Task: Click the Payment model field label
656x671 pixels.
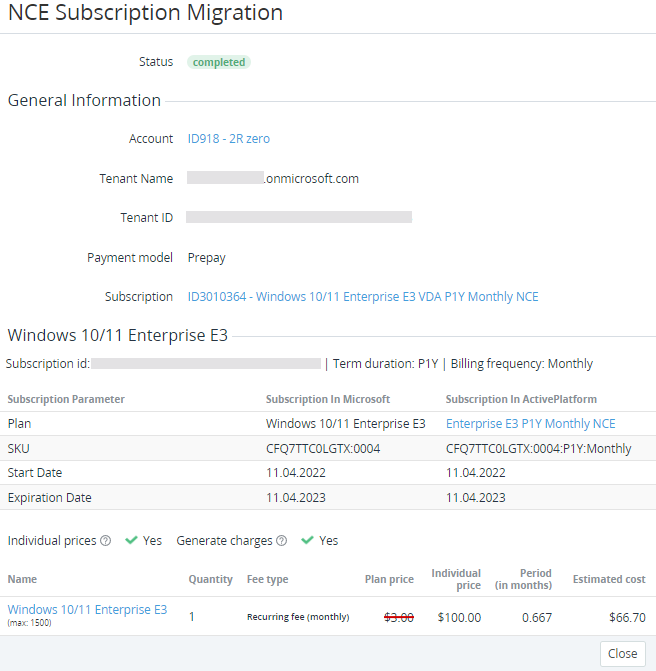Action: click(130, 258)
